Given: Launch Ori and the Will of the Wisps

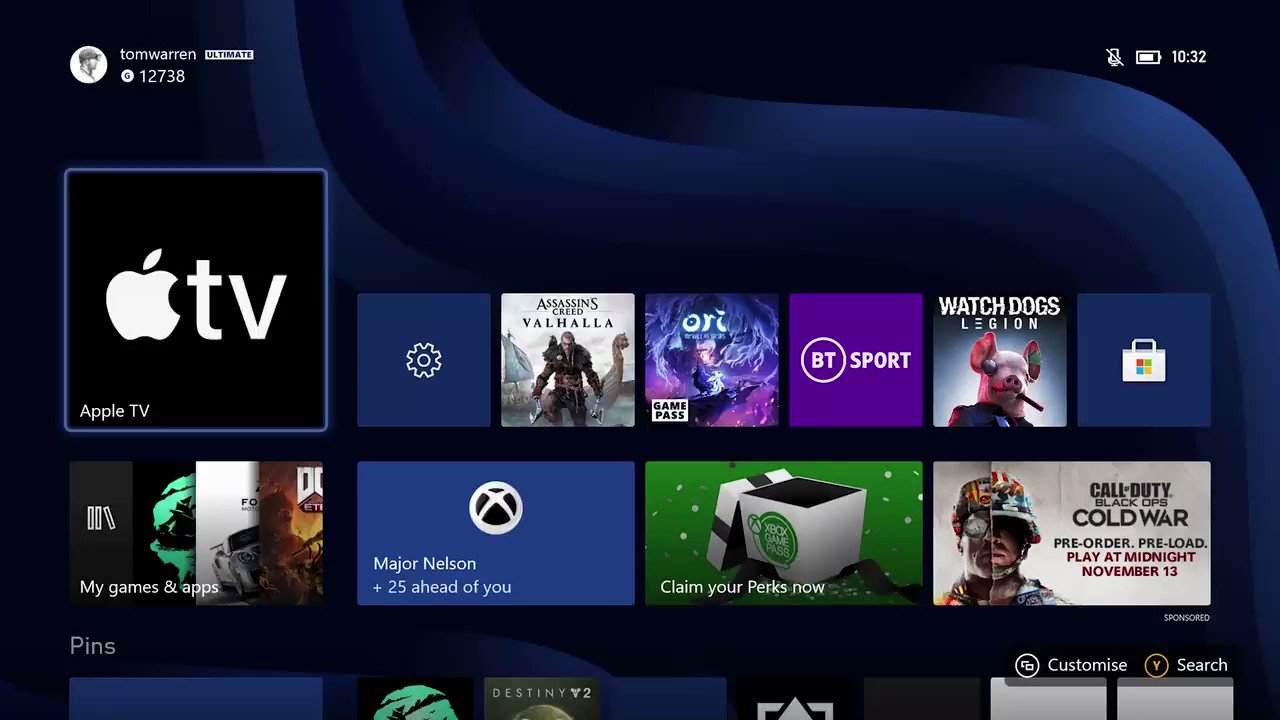Looking at the screenshot, I should click(x=712, y=360).
